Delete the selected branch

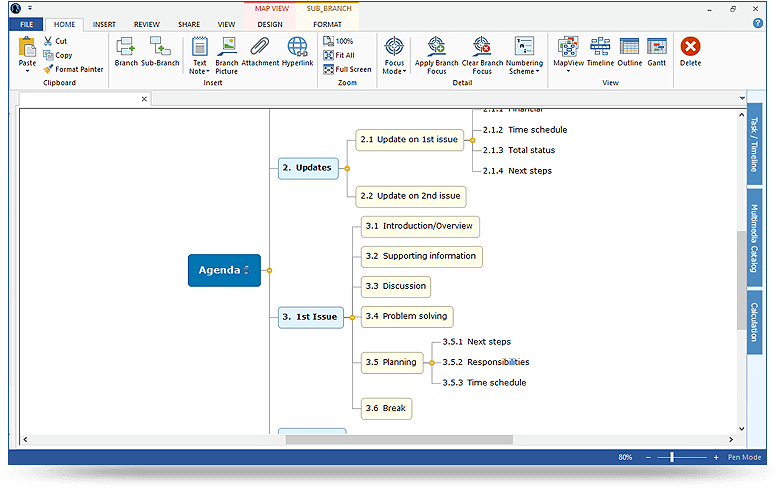tap(690, 51)
